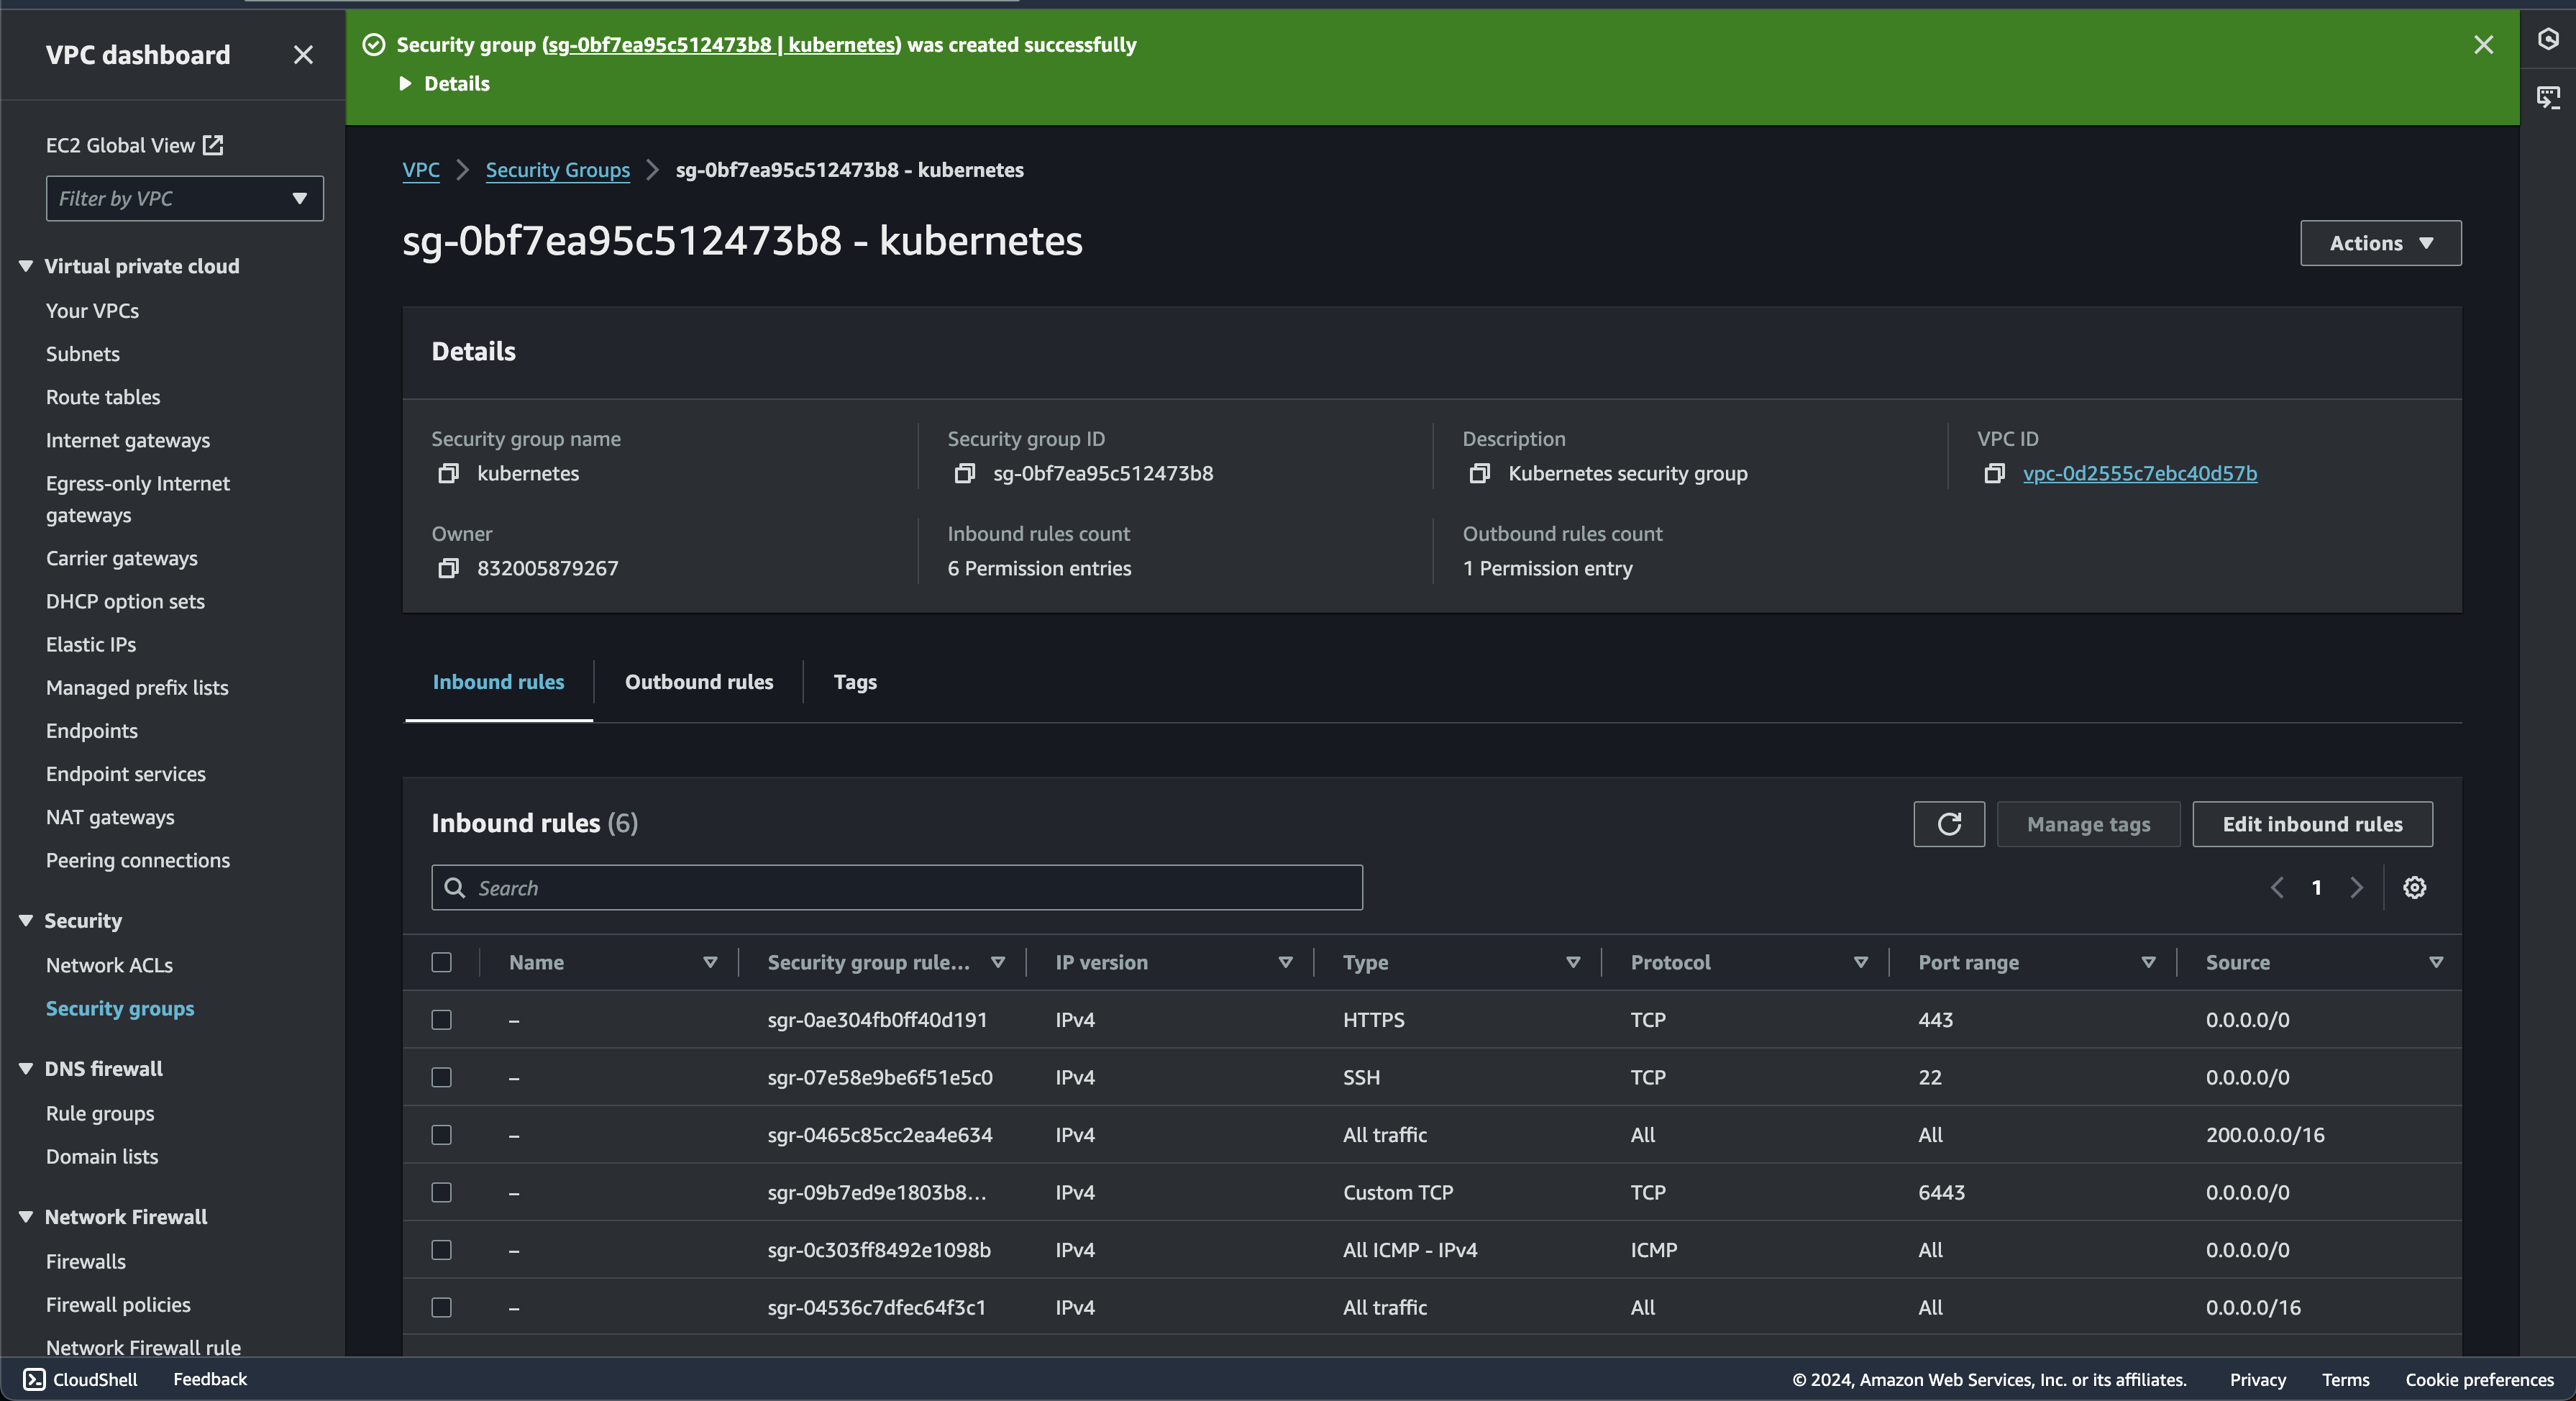The width and height of the screenshot is (2576, 1401).
Task: Go to VPC breadcrumb link
Action: pos(421,170)
